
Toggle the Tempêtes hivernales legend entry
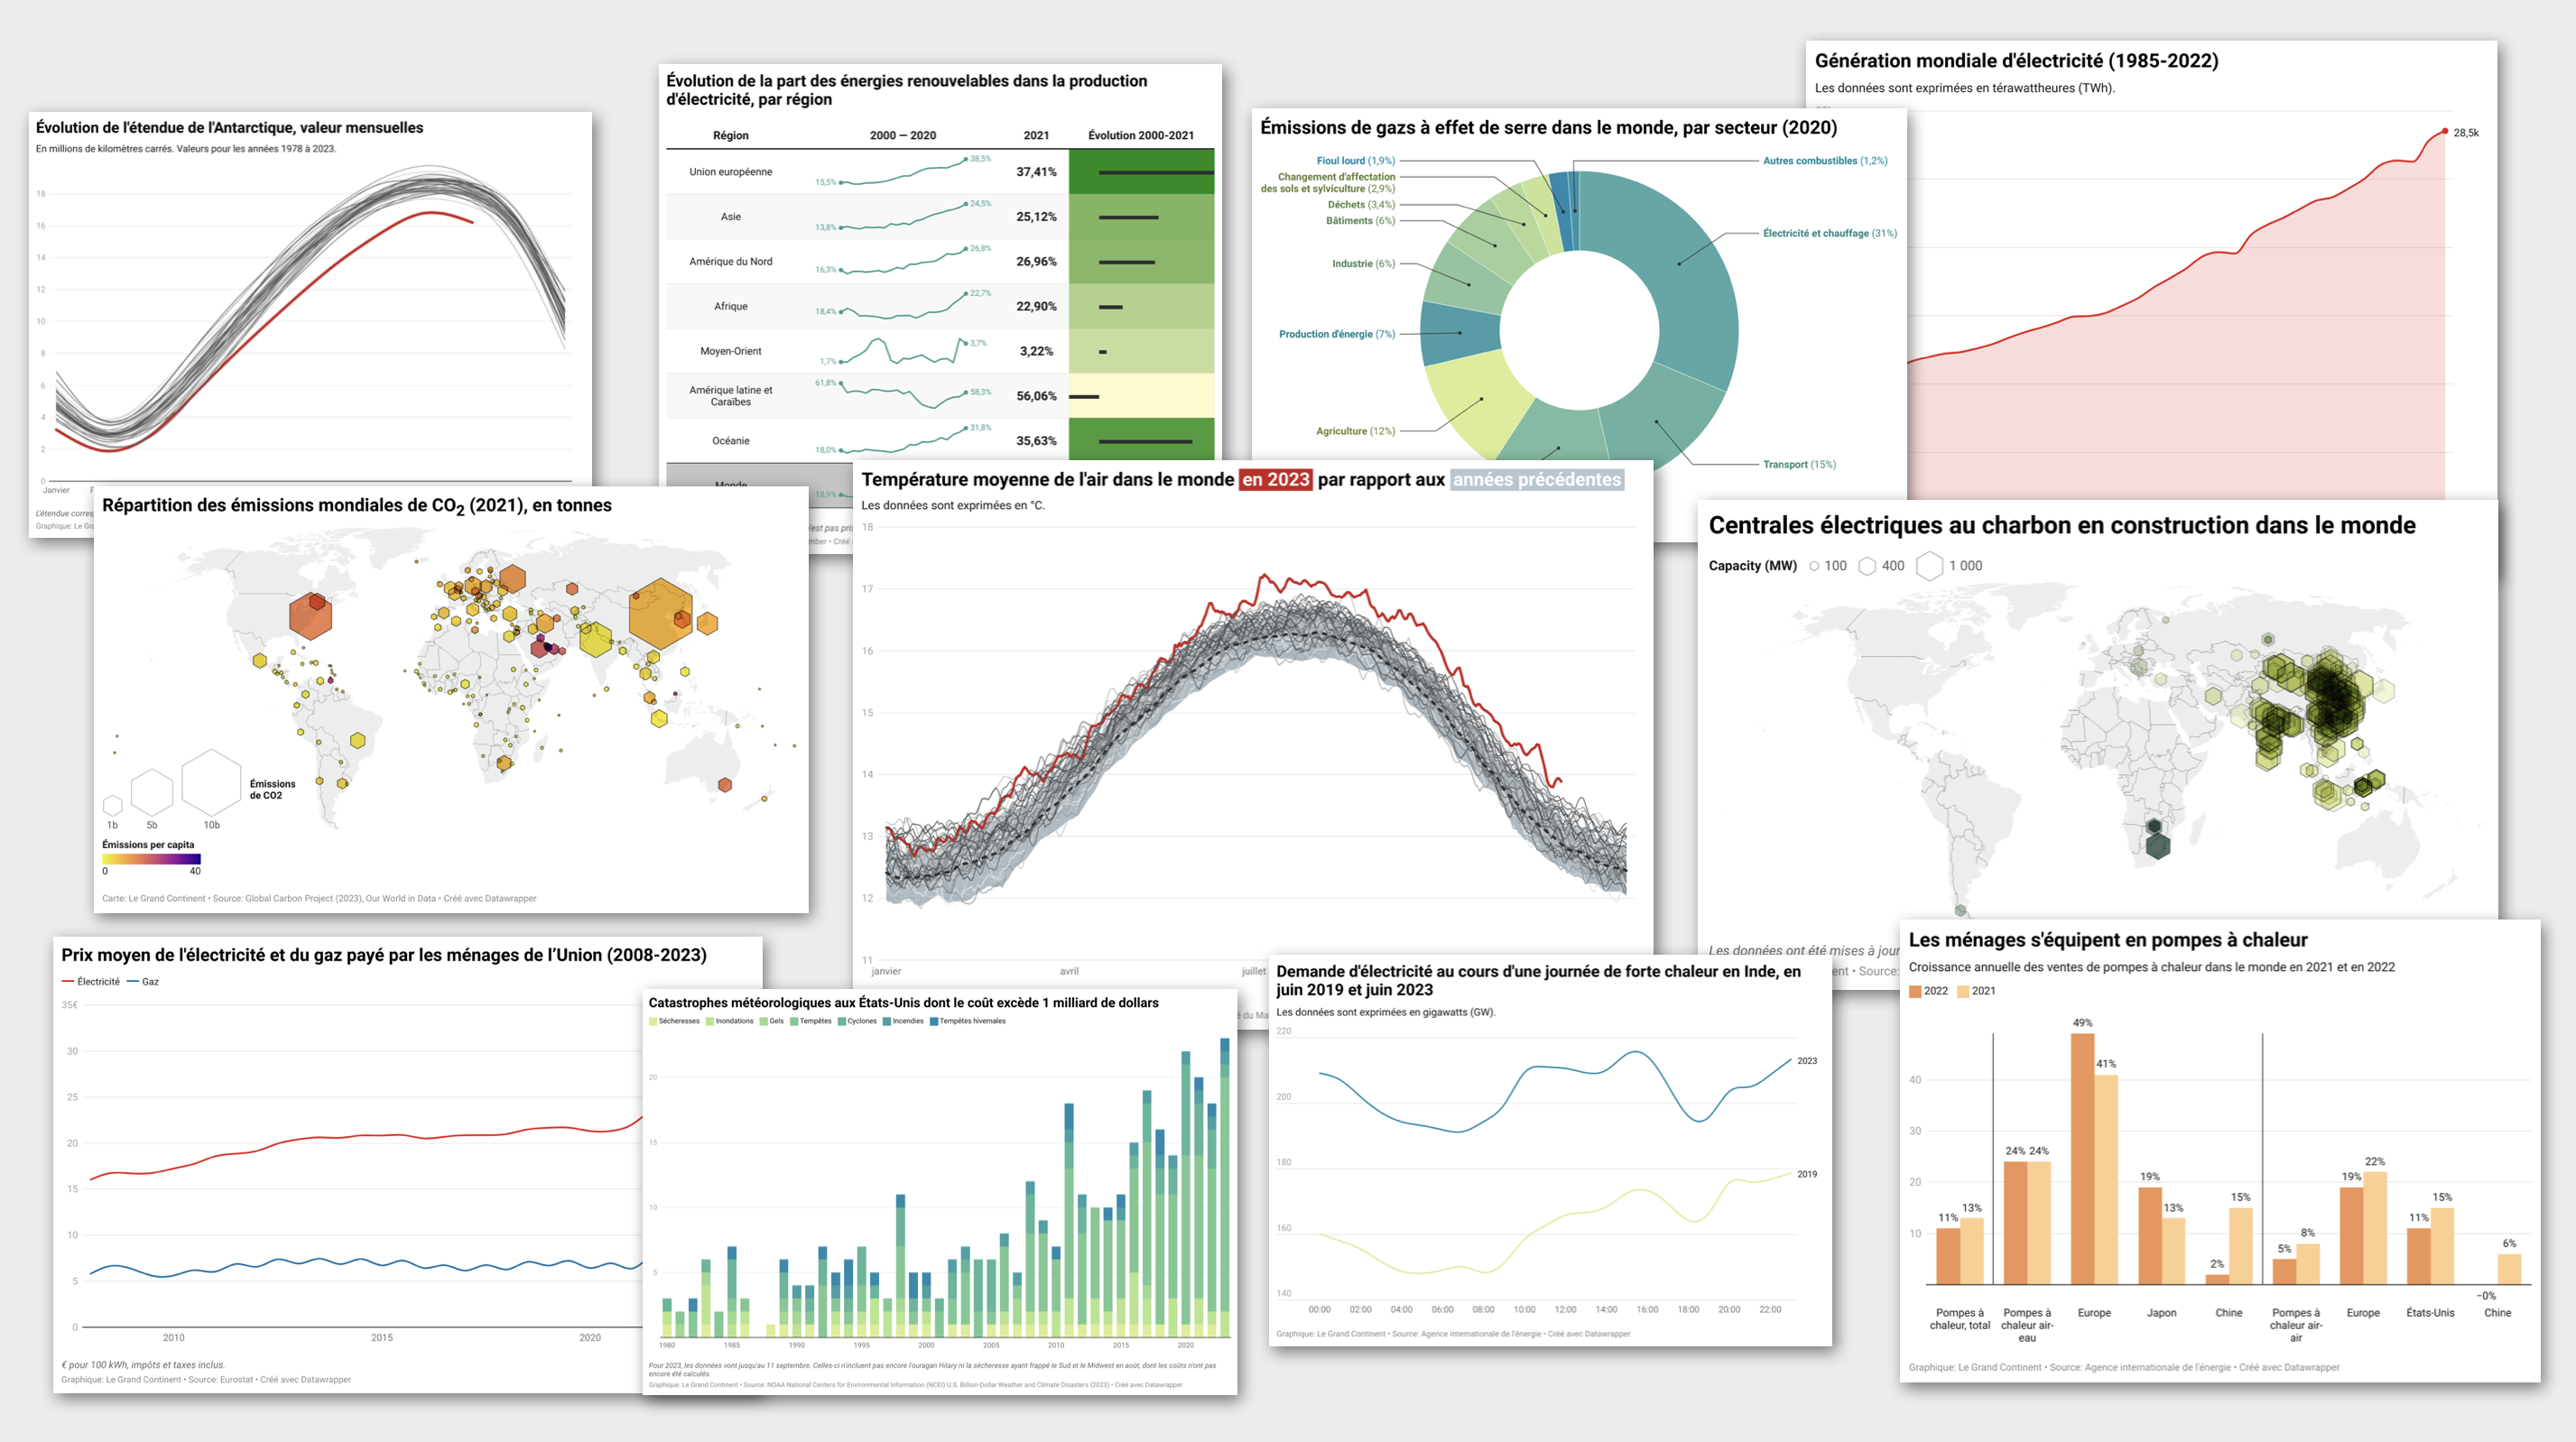click(x=967, y=1021)
